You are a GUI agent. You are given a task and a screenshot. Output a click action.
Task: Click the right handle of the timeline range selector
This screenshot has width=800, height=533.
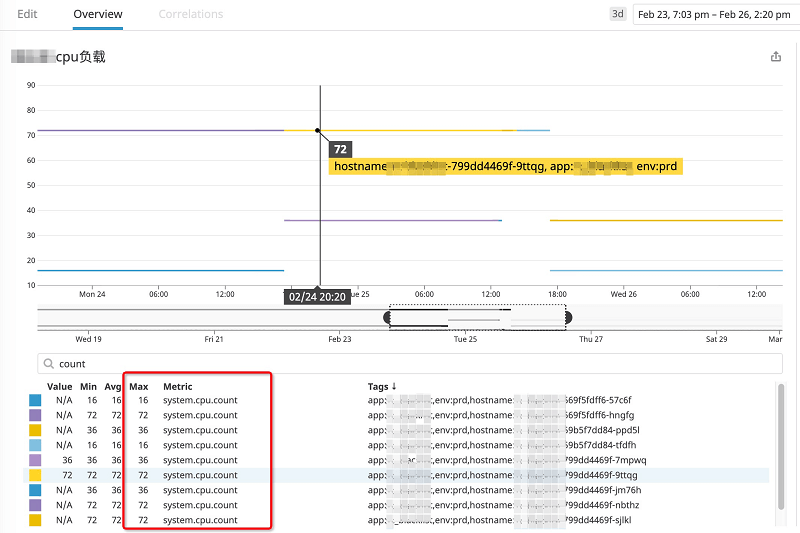[x=568, y=317]
